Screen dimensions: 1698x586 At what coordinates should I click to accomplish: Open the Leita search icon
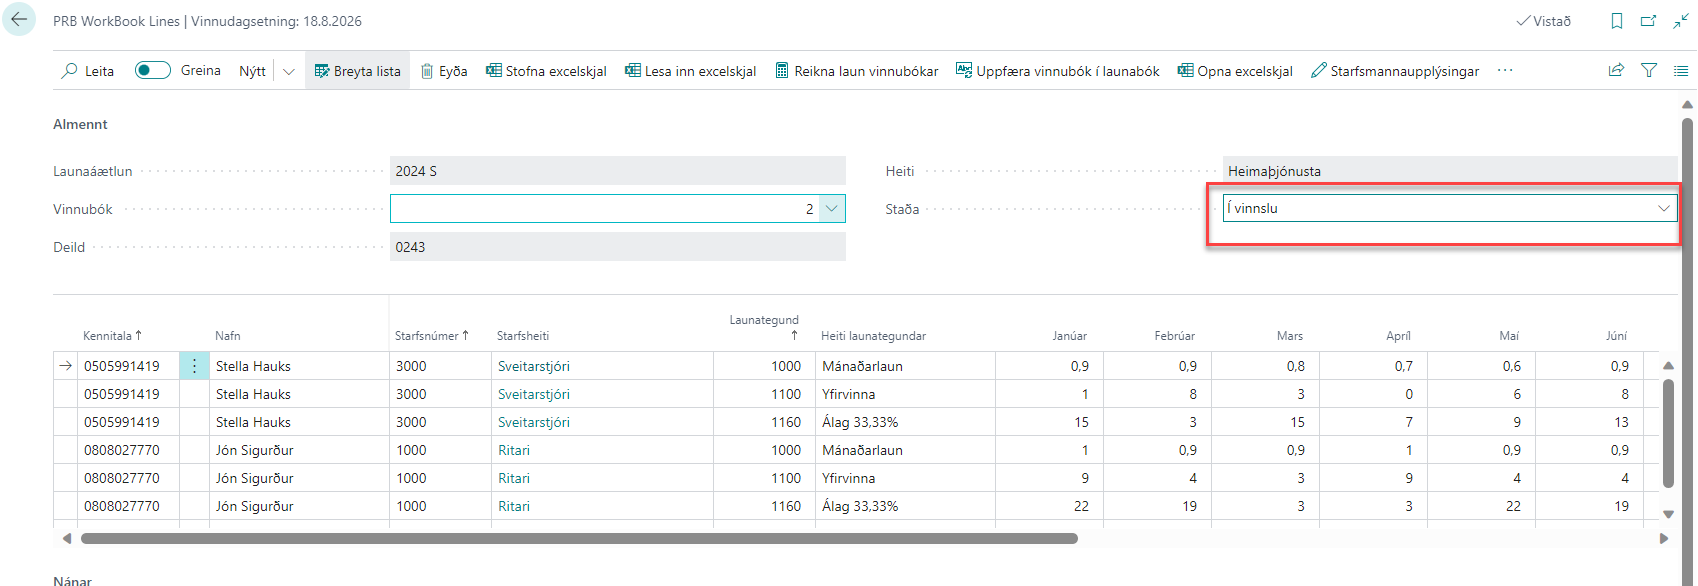coord(70,71)
